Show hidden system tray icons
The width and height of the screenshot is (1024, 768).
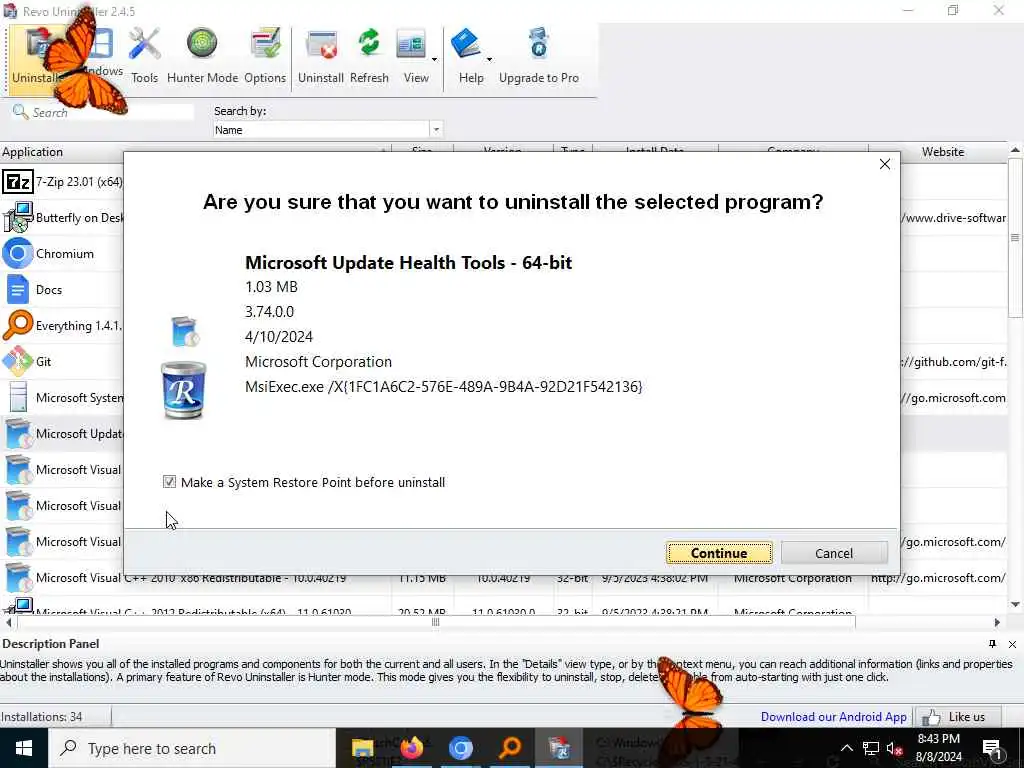point(846,748)
